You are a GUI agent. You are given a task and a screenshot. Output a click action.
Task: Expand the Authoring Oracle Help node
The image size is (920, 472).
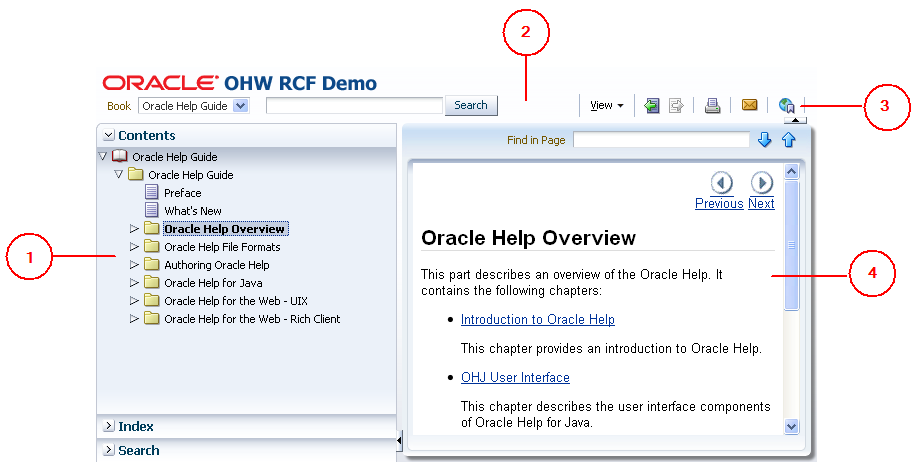(x=134, y=265)
